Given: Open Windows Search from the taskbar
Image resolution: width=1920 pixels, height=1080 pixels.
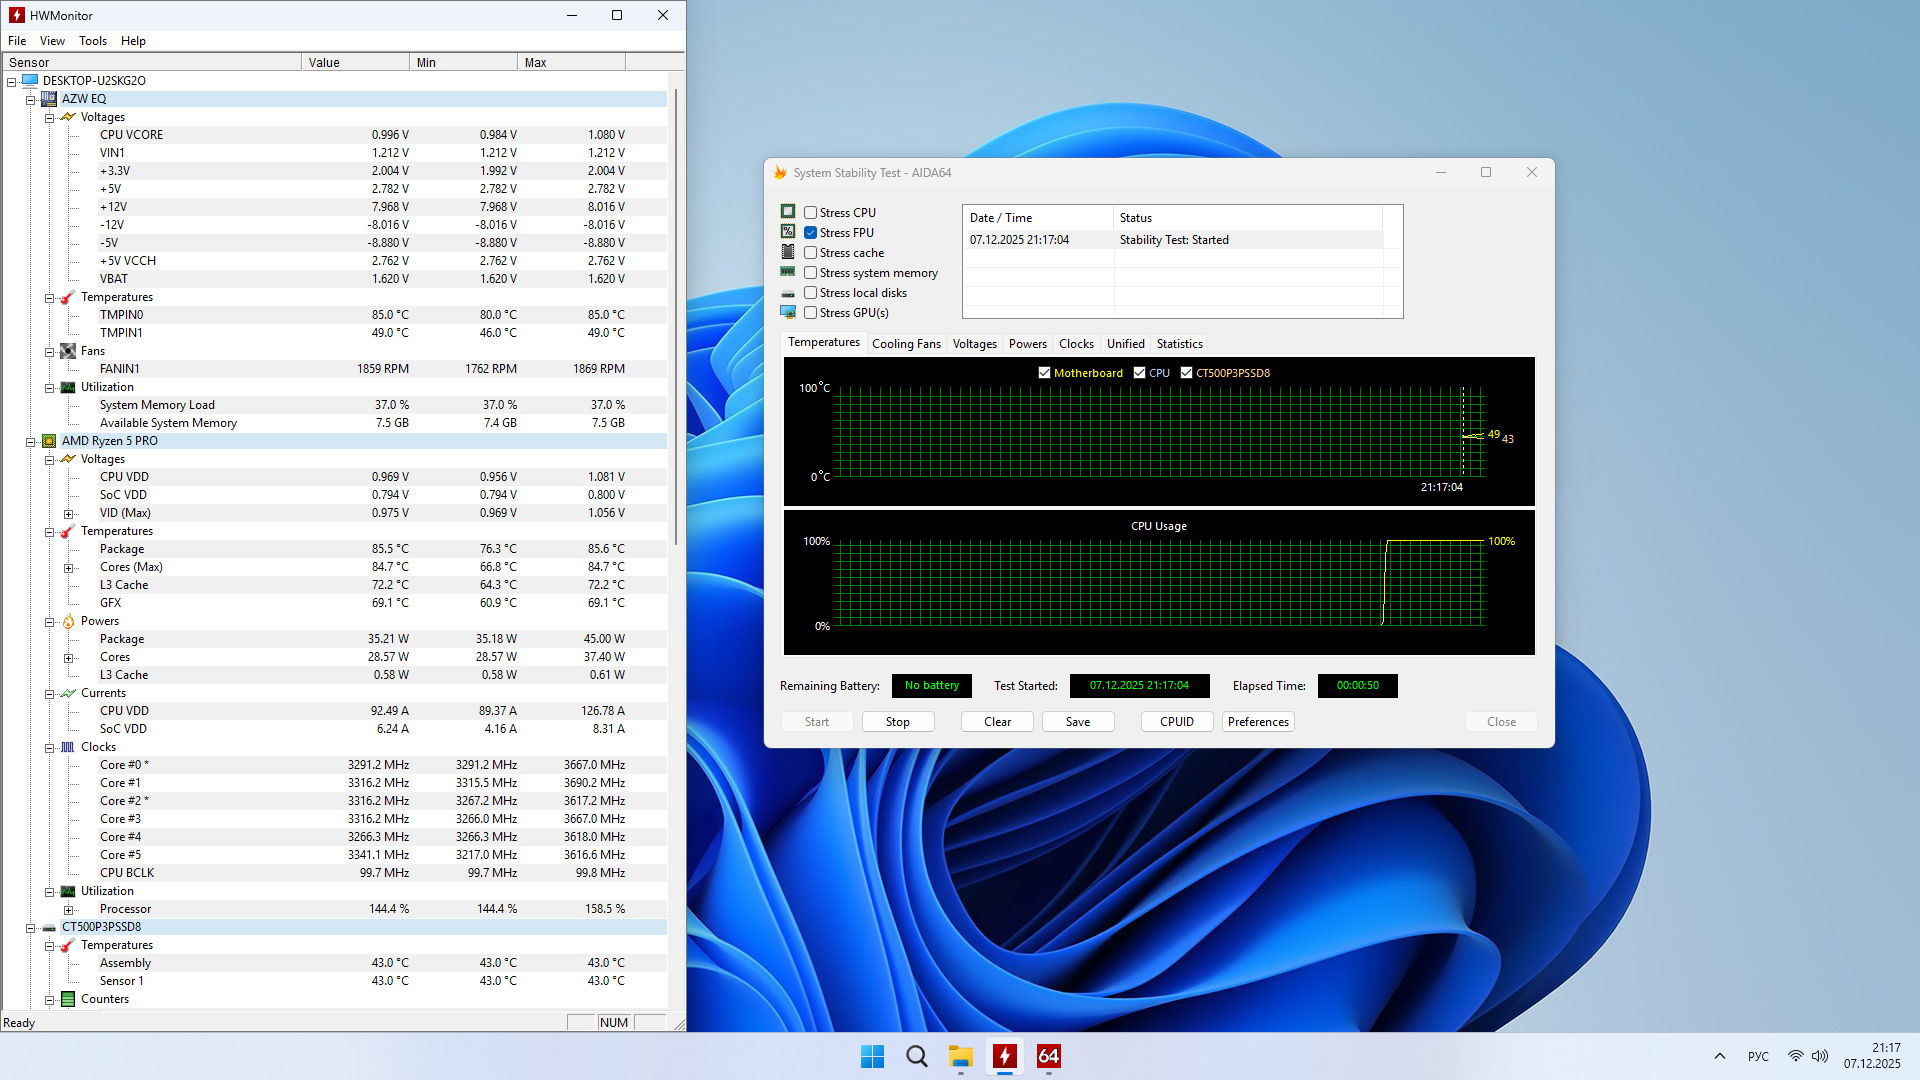Looking at the screenshot, I should point(916,1056).
